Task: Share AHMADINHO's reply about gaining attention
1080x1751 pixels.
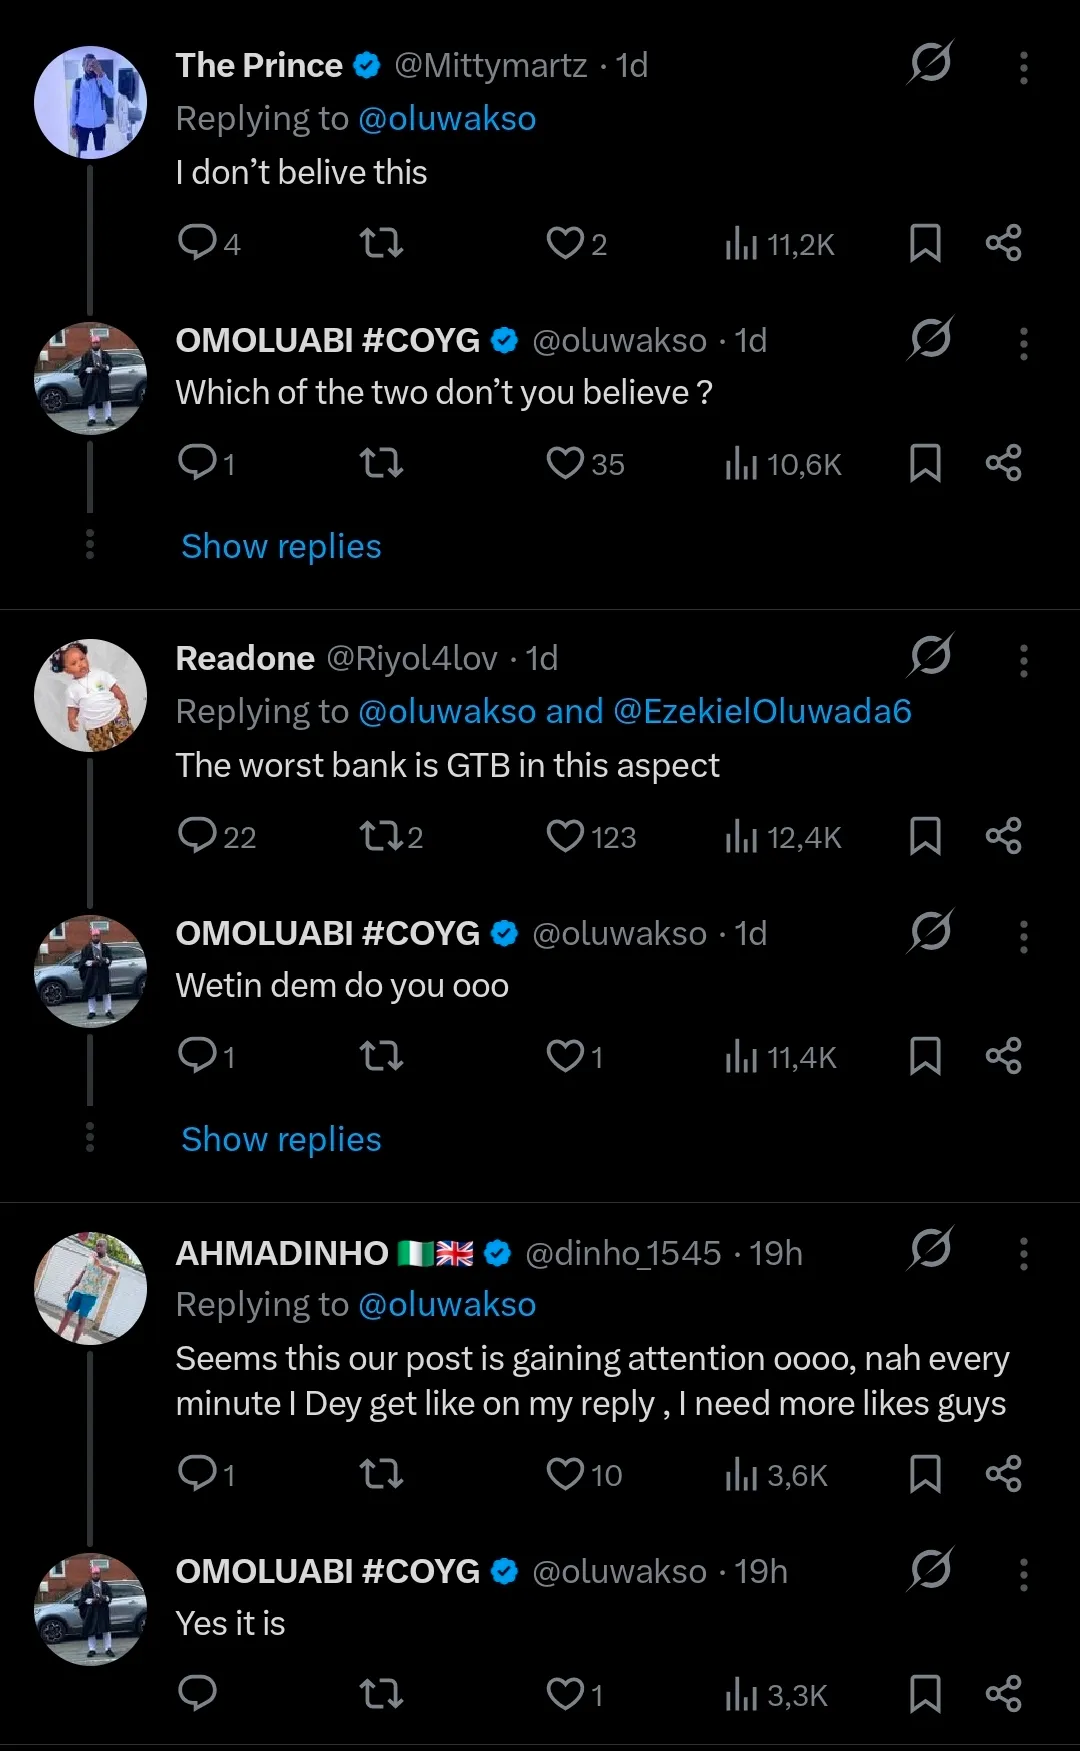Action: [x=1003, y=1474]
